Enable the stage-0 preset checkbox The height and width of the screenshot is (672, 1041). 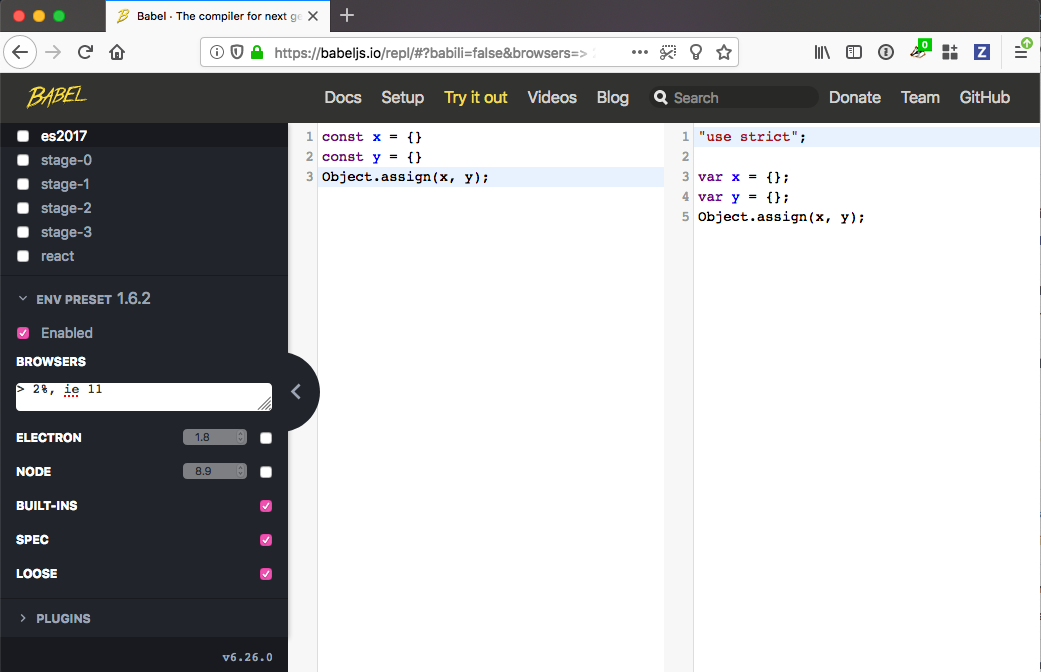(22, 160)
